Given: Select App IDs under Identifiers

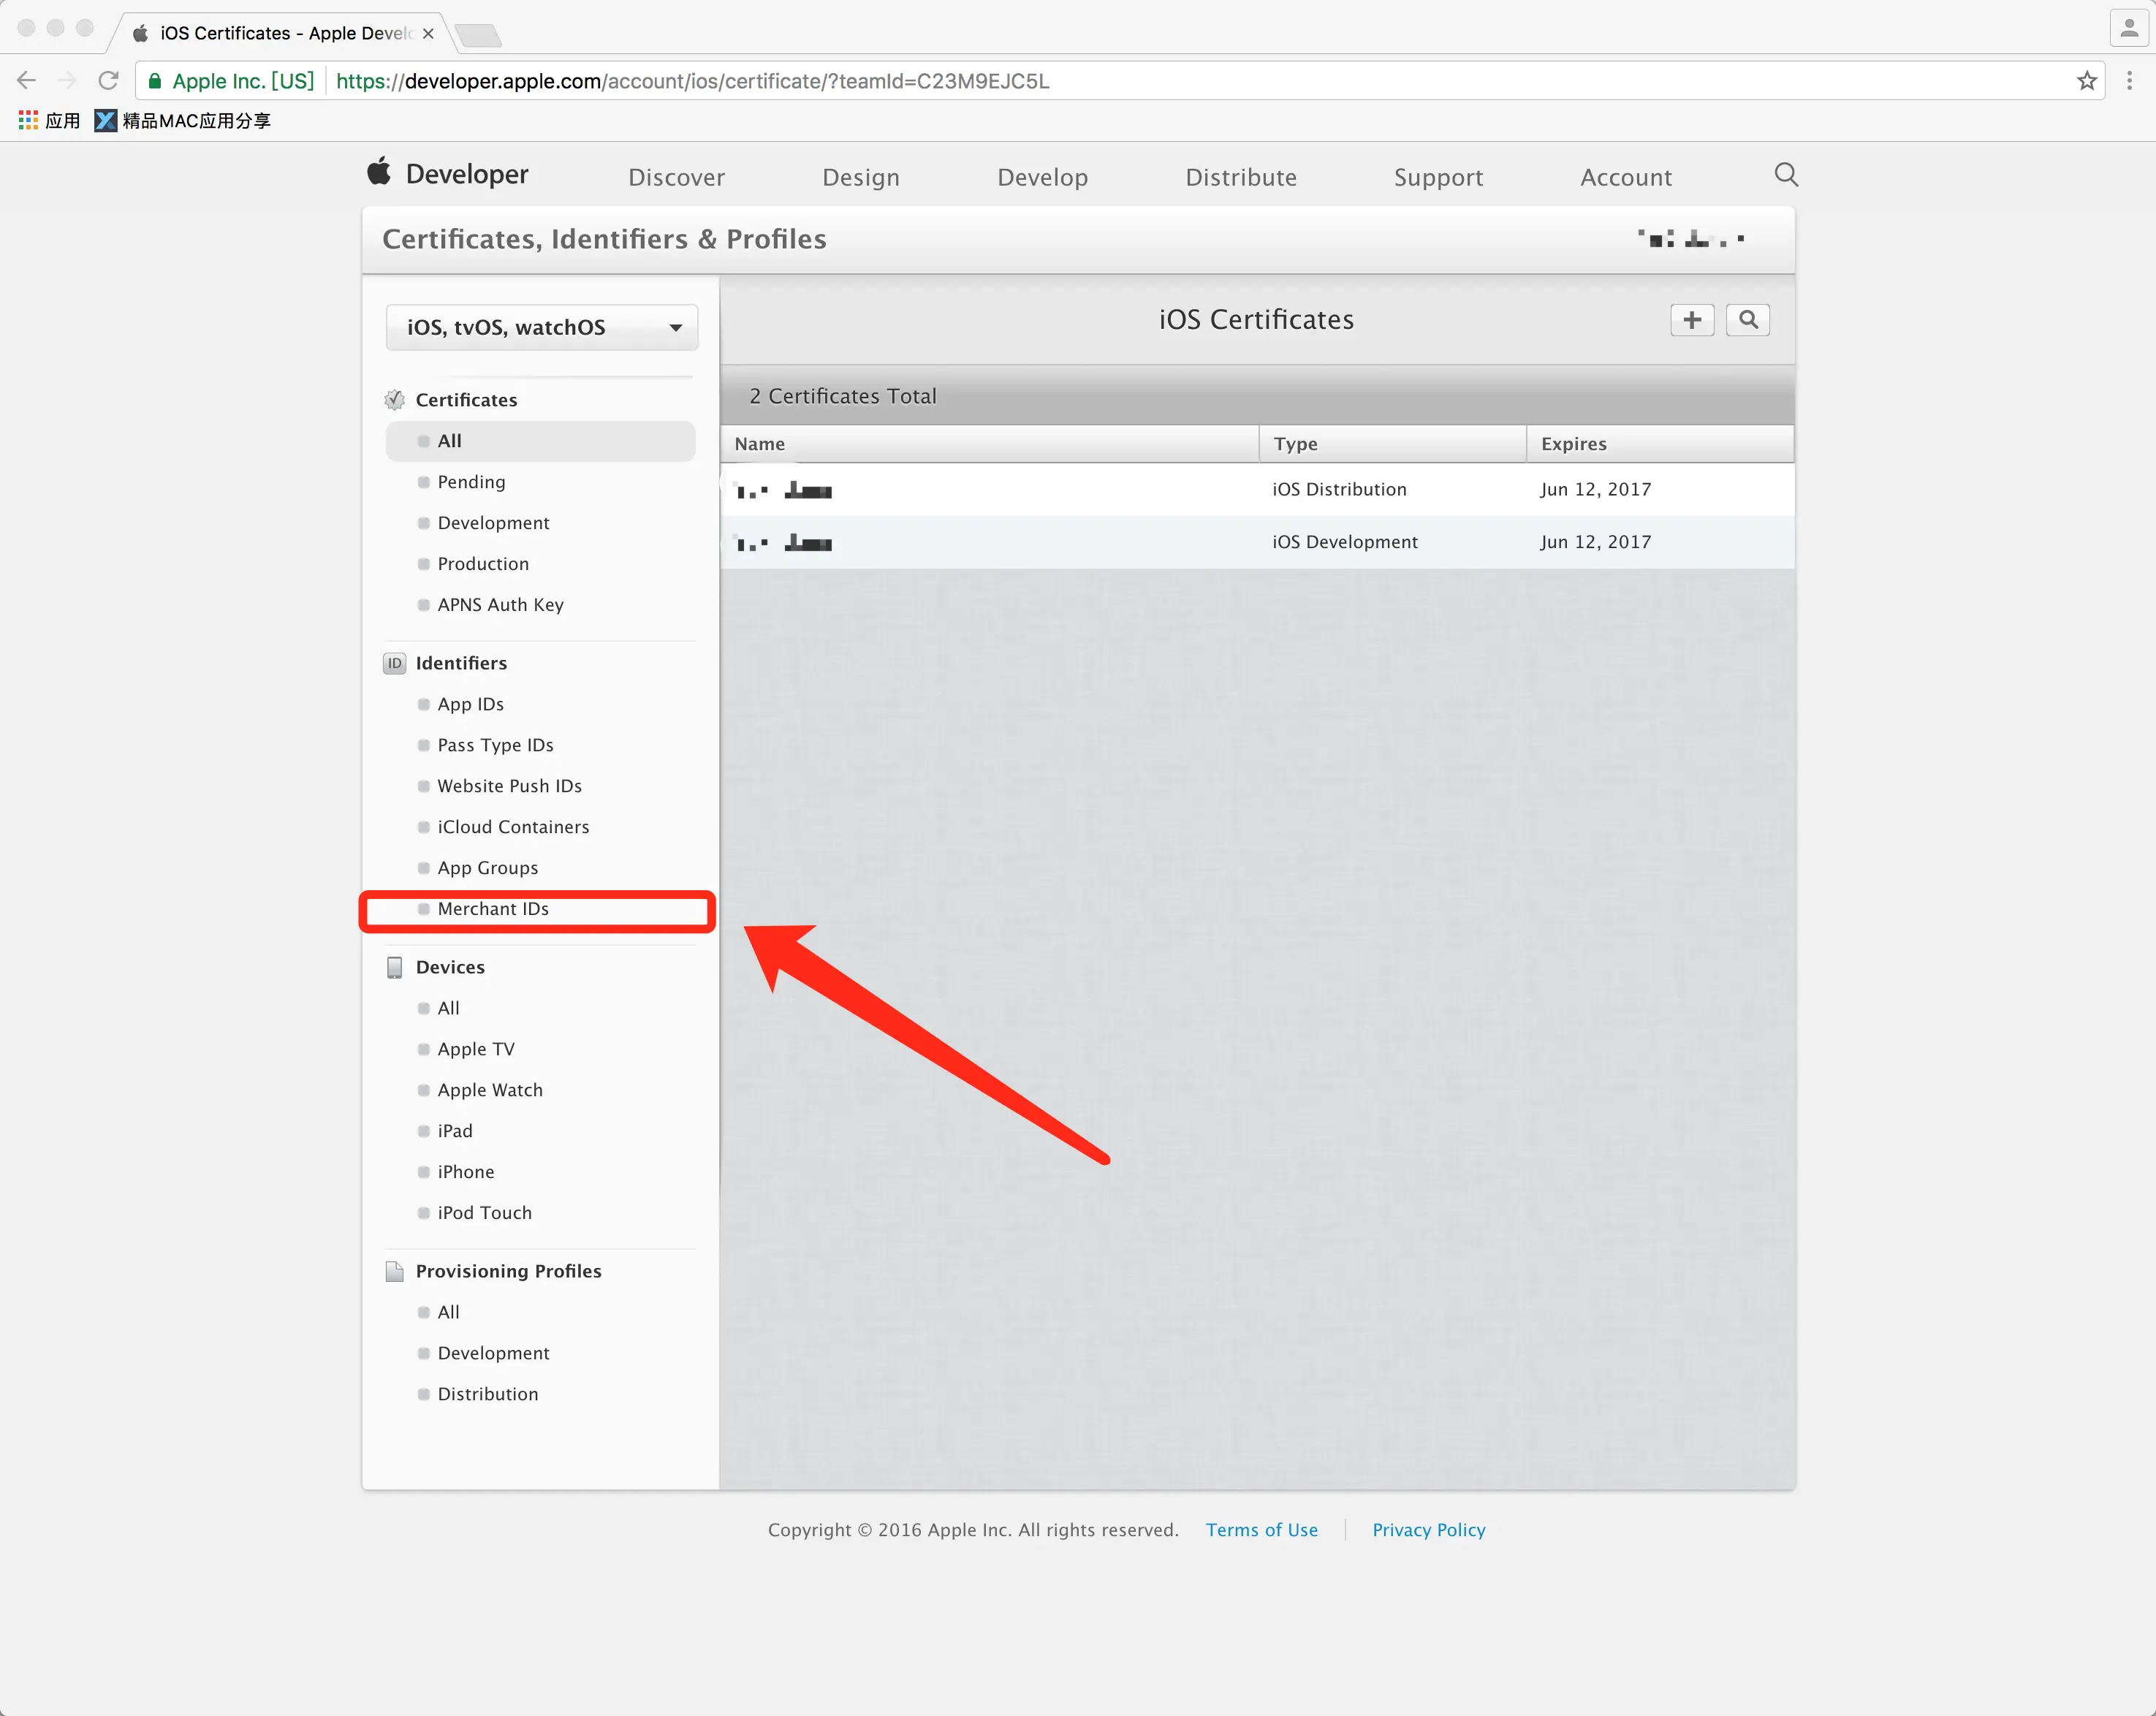Looking at the screenshot, I should 470,704.
